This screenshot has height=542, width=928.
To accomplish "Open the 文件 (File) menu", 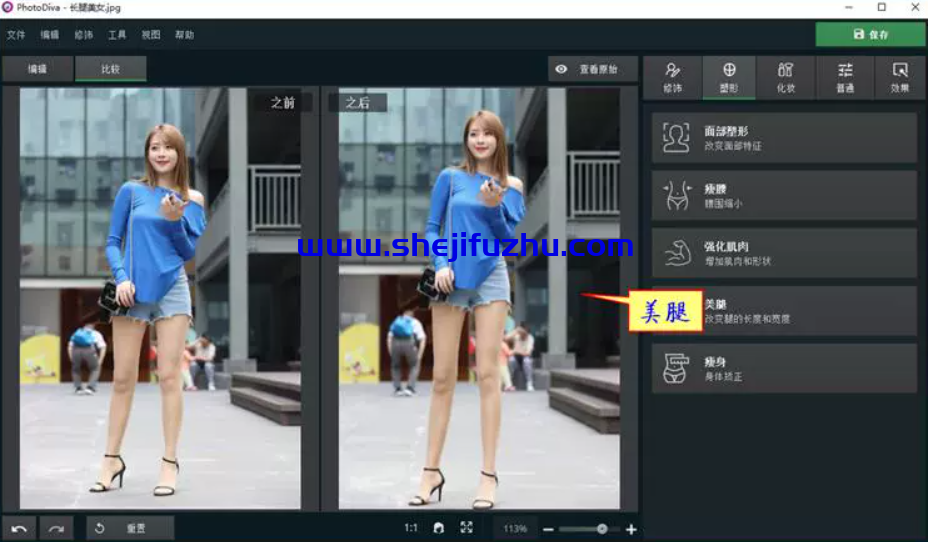I will point(16,35).
